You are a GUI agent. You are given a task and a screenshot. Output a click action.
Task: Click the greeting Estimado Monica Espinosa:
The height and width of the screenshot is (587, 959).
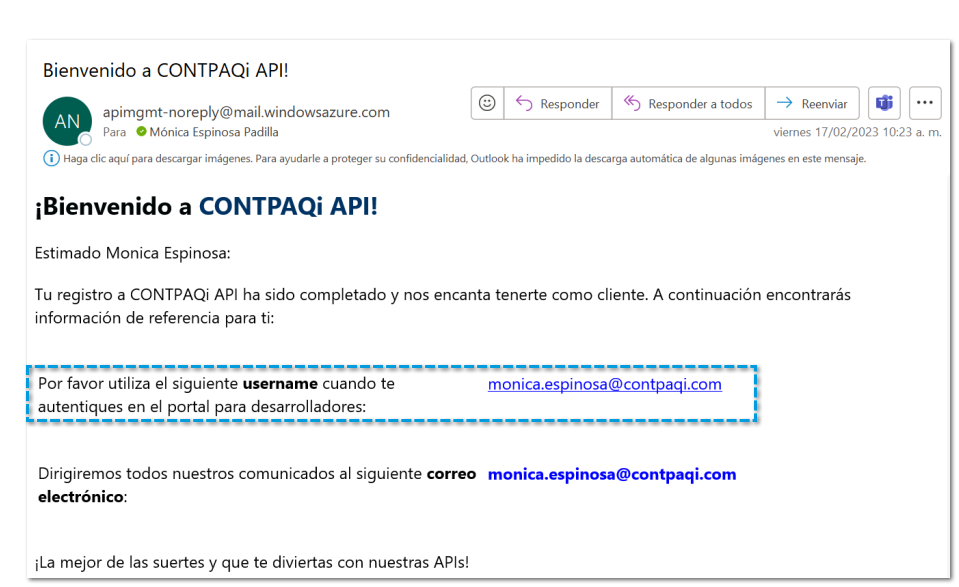point(132,253)
